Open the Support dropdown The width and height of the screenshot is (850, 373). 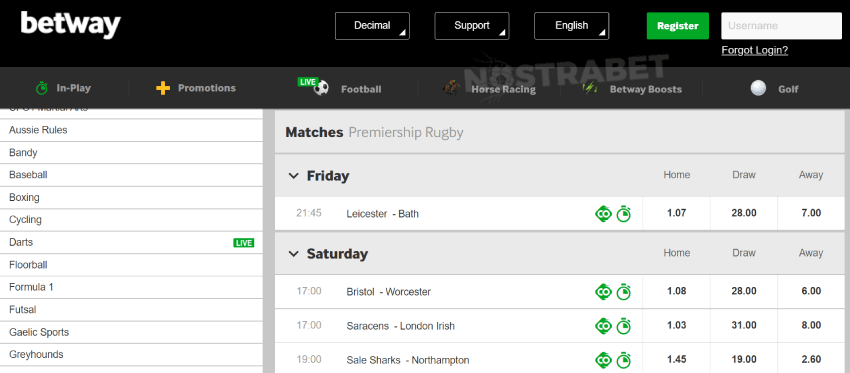tap(472, 26)
